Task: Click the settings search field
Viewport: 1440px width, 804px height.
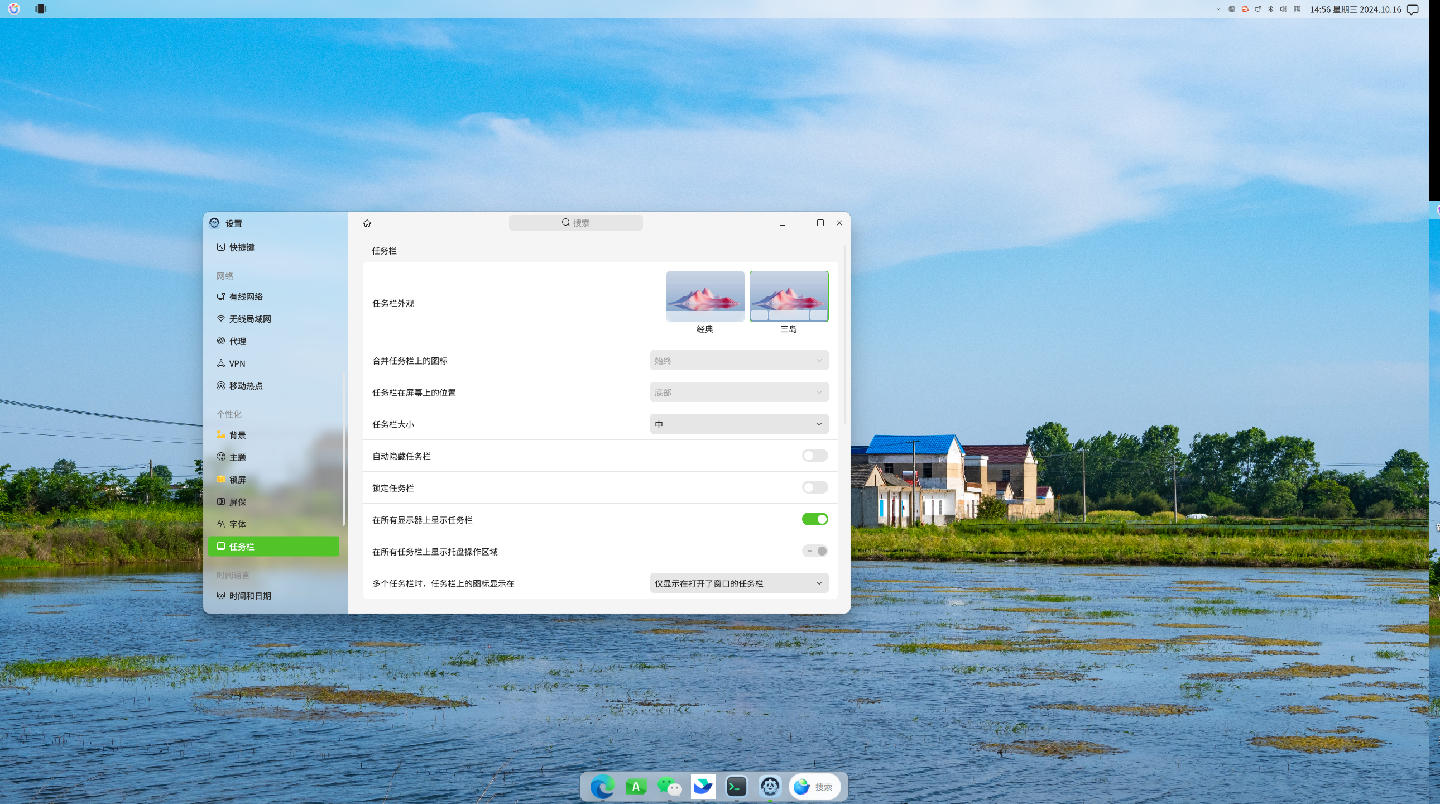Action: coord(576,223)
